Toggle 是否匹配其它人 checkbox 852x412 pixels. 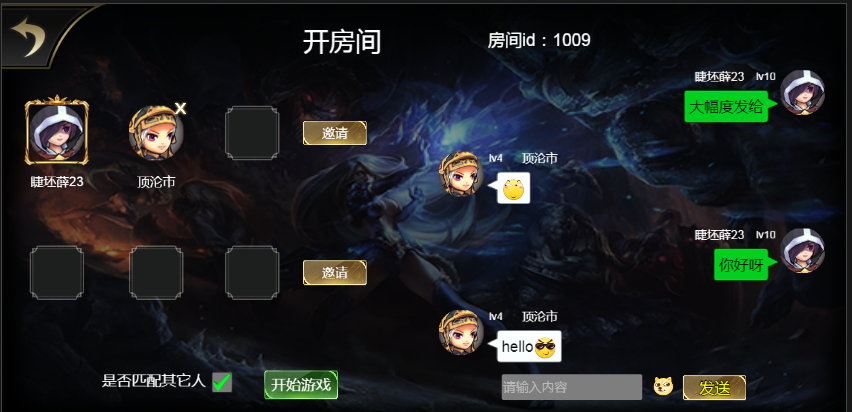pos(222,382)
